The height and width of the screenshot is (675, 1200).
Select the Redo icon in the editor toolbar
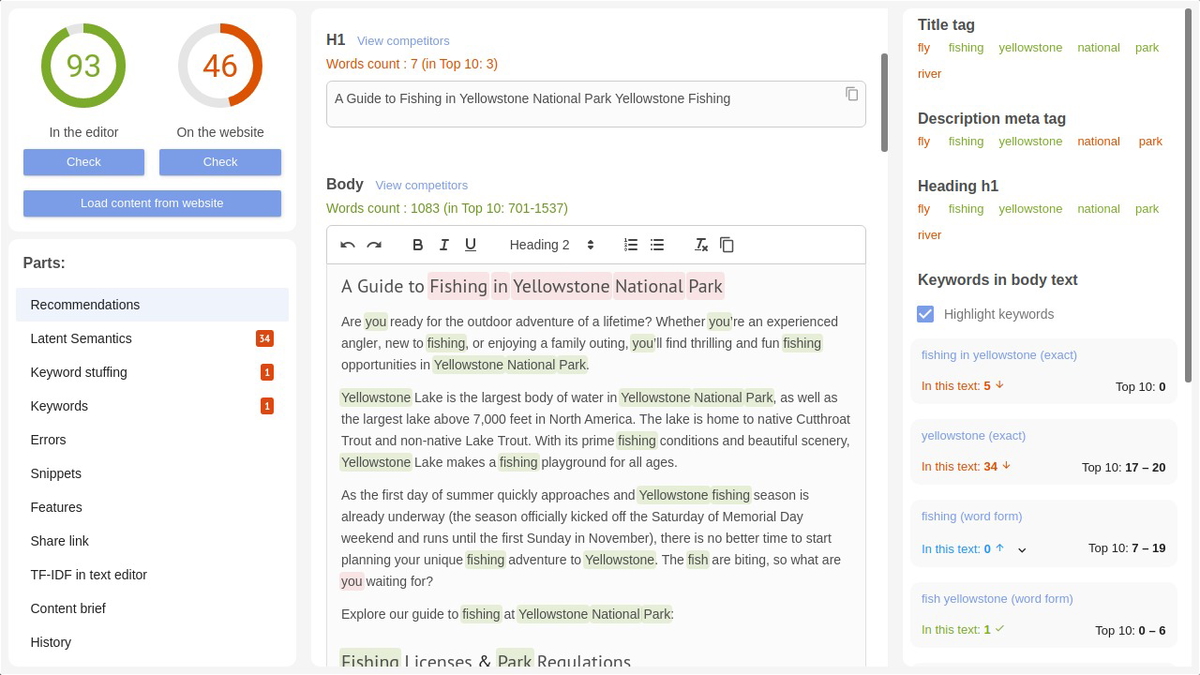coord(373,244)
